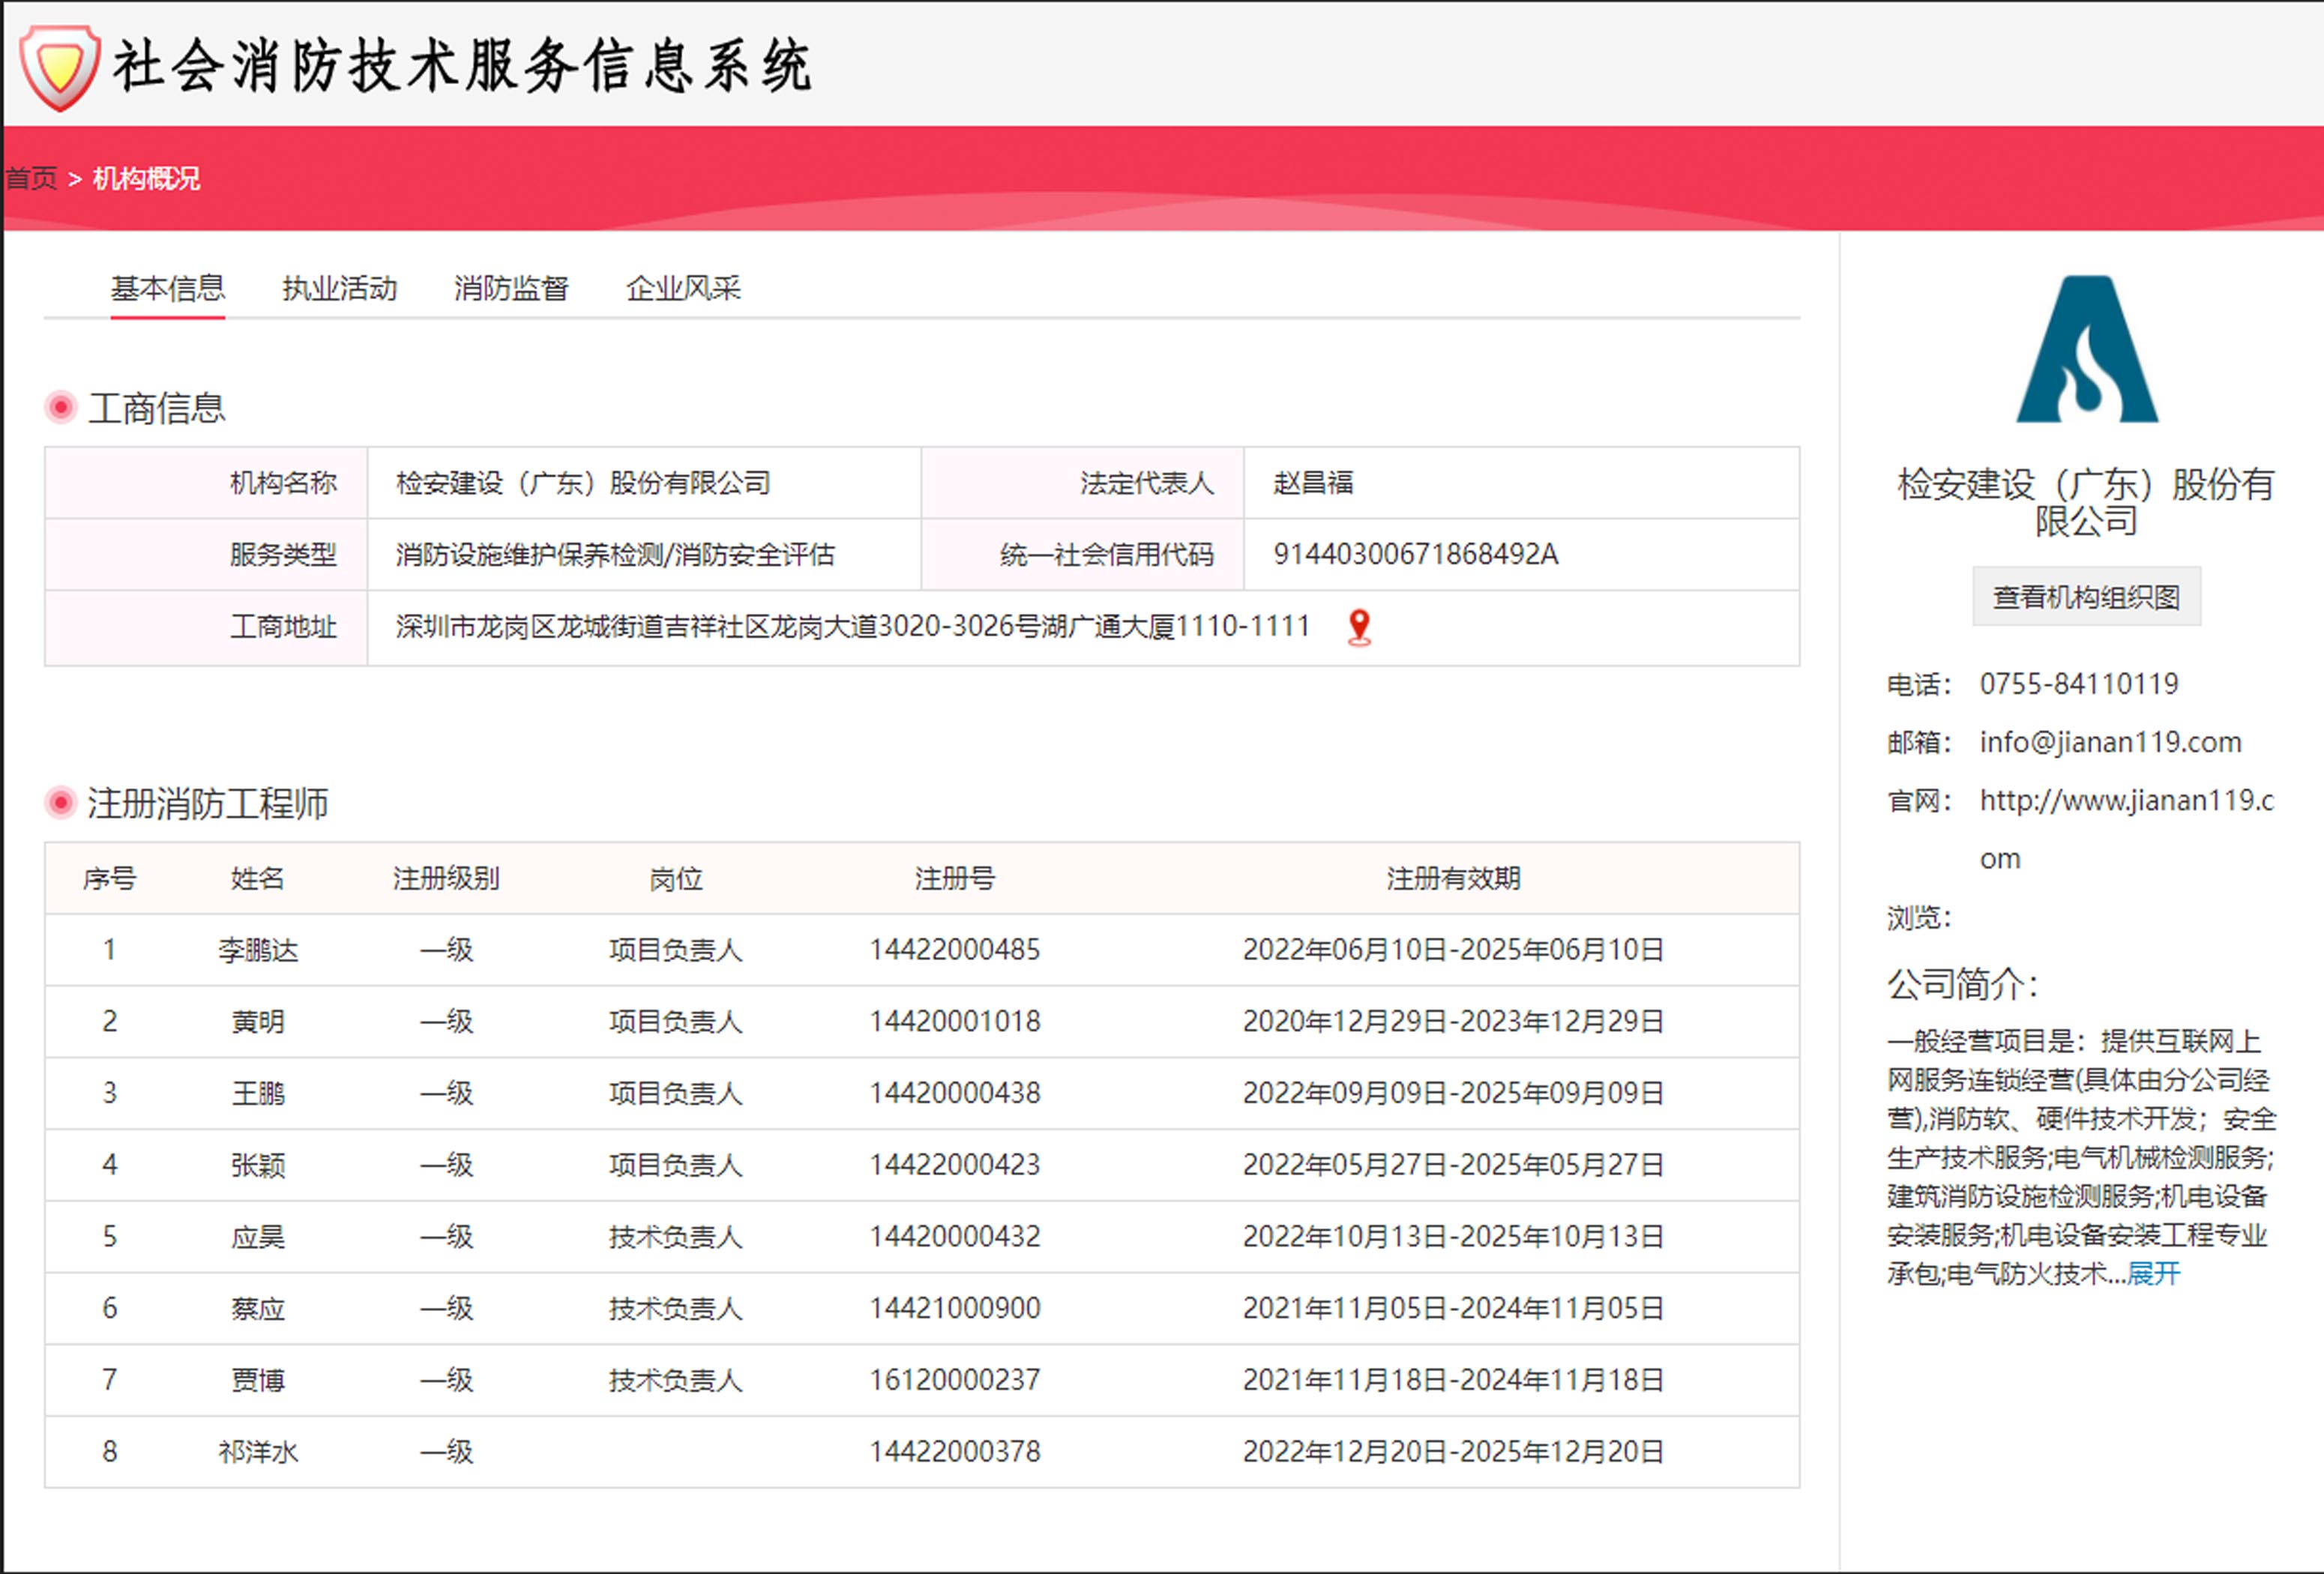
Task: Click the 注册级别 column header
Action: coord(446,879)
